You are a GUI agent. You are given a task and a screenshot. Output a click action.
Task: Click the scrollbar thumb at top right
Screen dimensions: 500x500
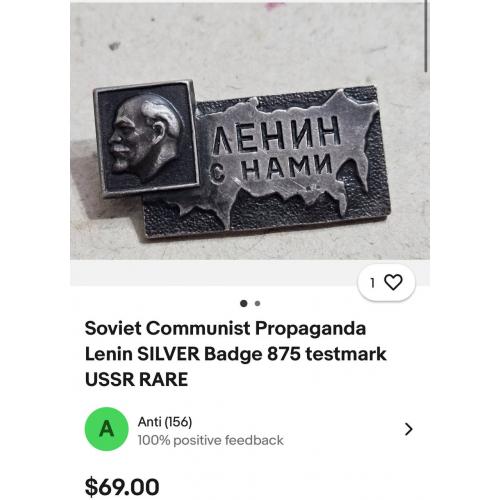tap(426, 36)
